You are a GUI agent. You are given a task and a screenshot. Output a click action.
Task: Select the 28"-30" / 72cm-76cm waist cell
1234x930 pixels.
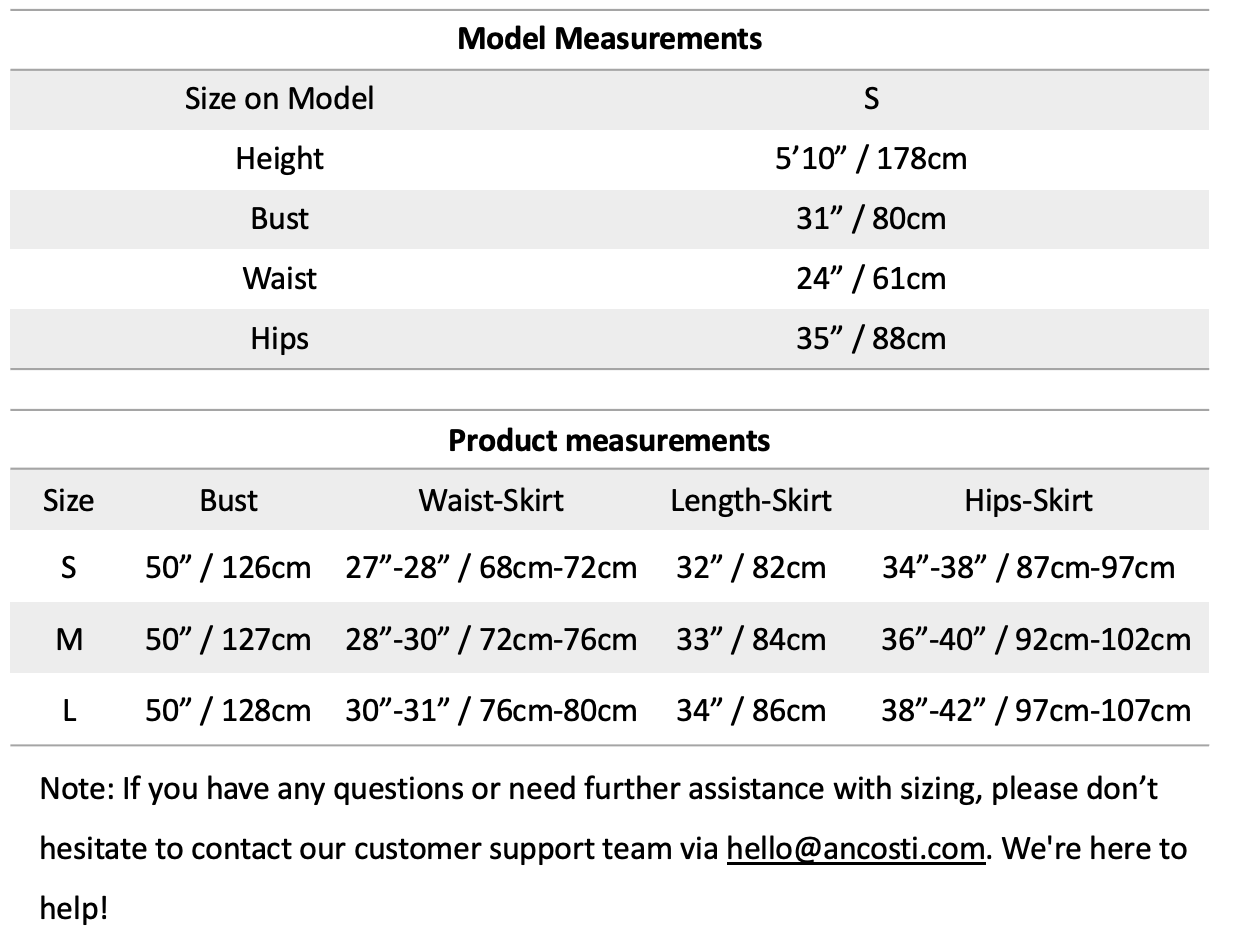pyautogui.click(x=491, y=638)
